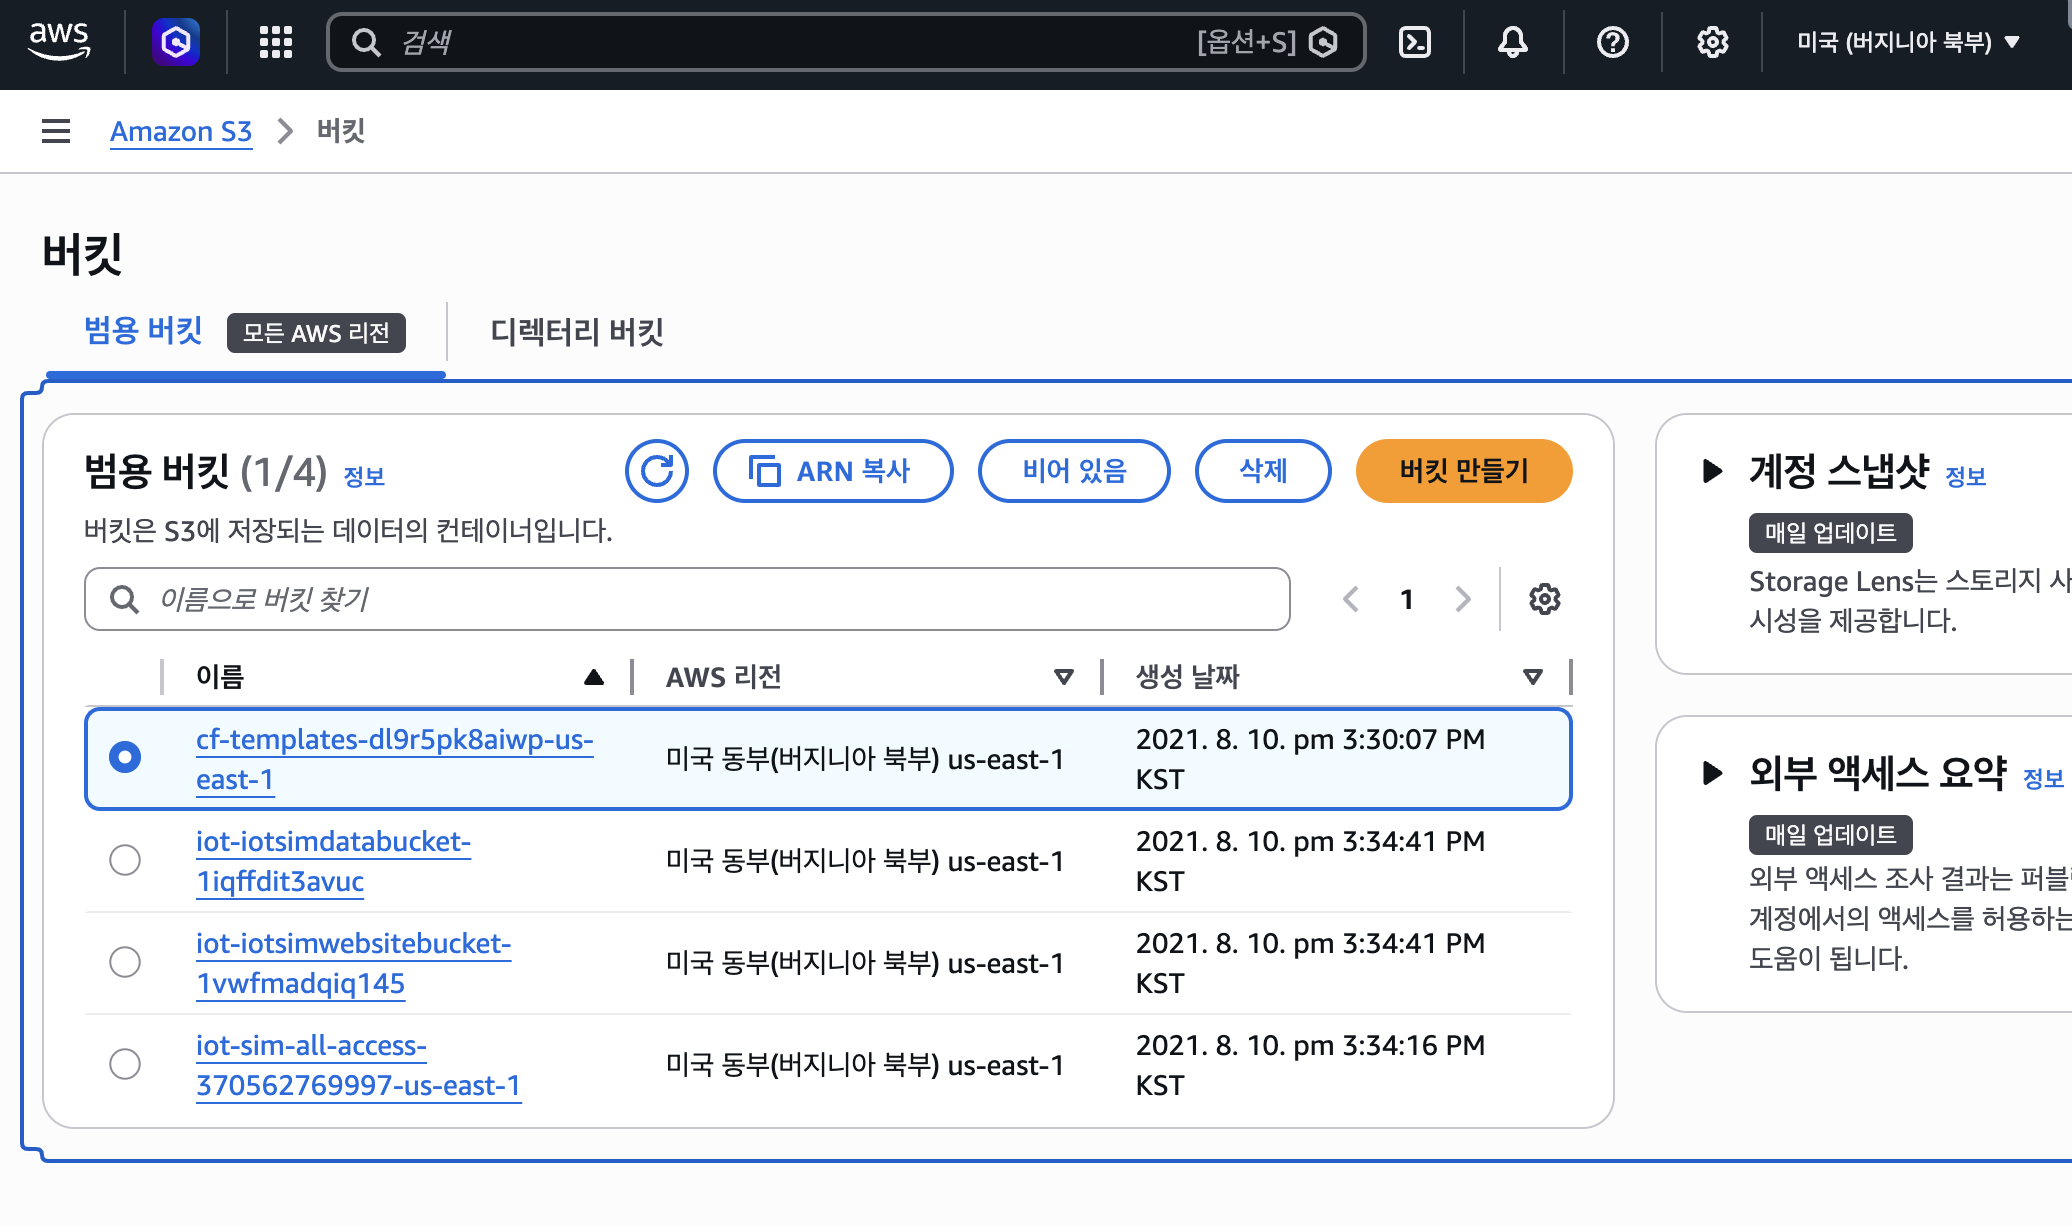Image resolution: width=2072 pixels, height=1226 pixels.
Task: Switch to the 범용 버킷 tab
Action: (x=144, y=331)
